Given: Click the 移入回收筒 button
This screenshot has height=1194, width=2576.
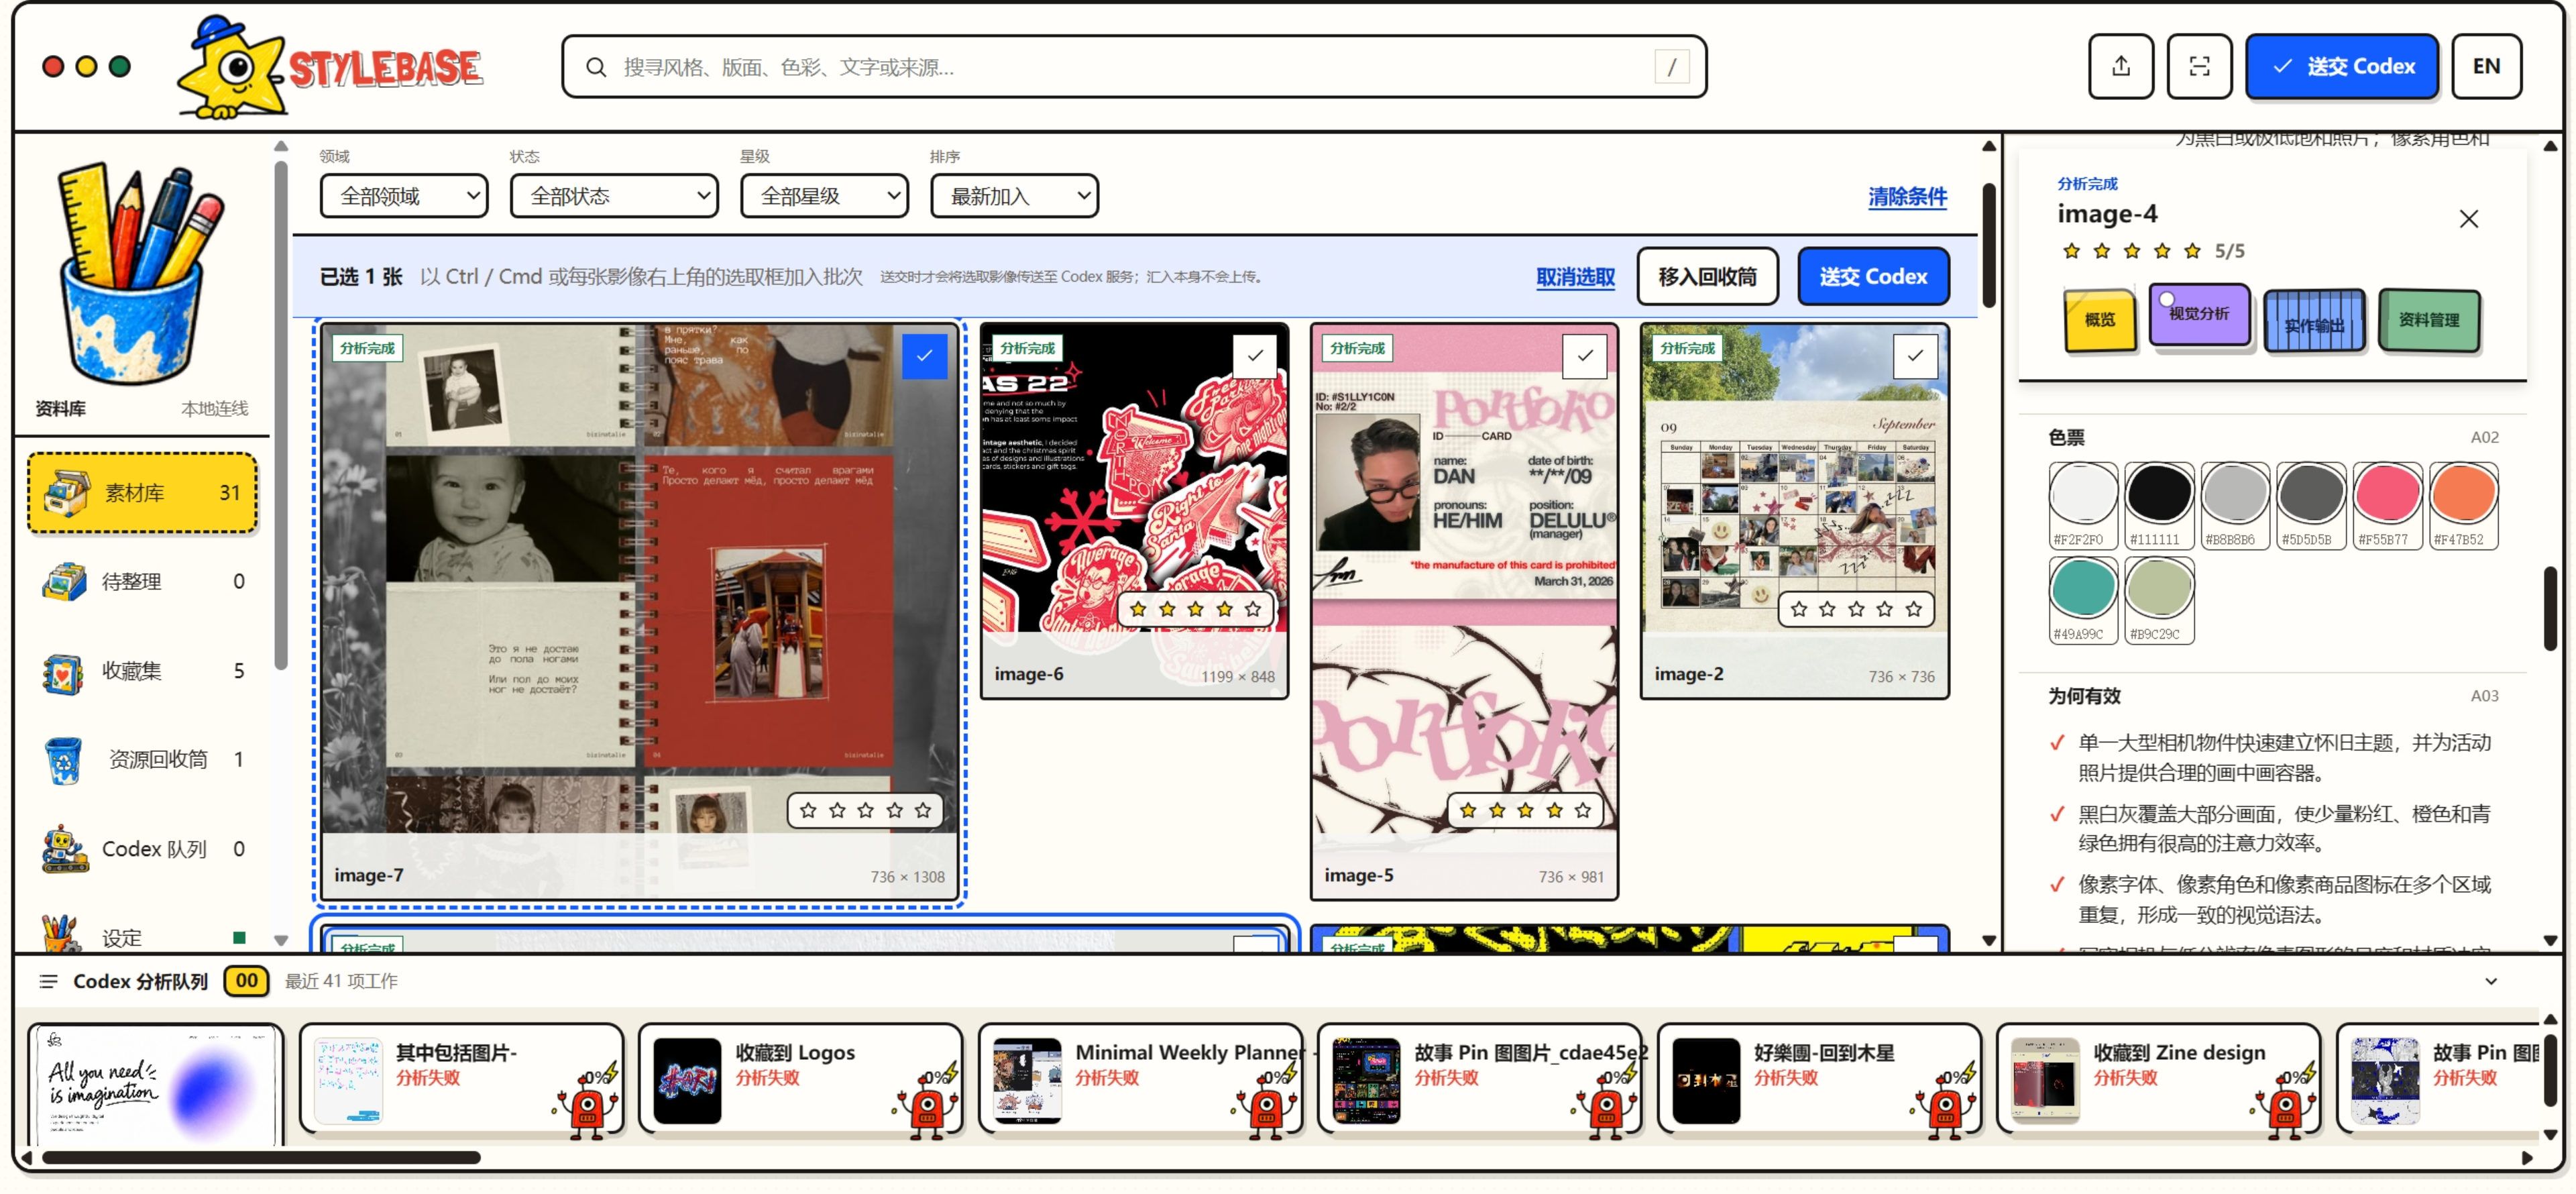Looking at the screenshot, I should [1707, 277].
